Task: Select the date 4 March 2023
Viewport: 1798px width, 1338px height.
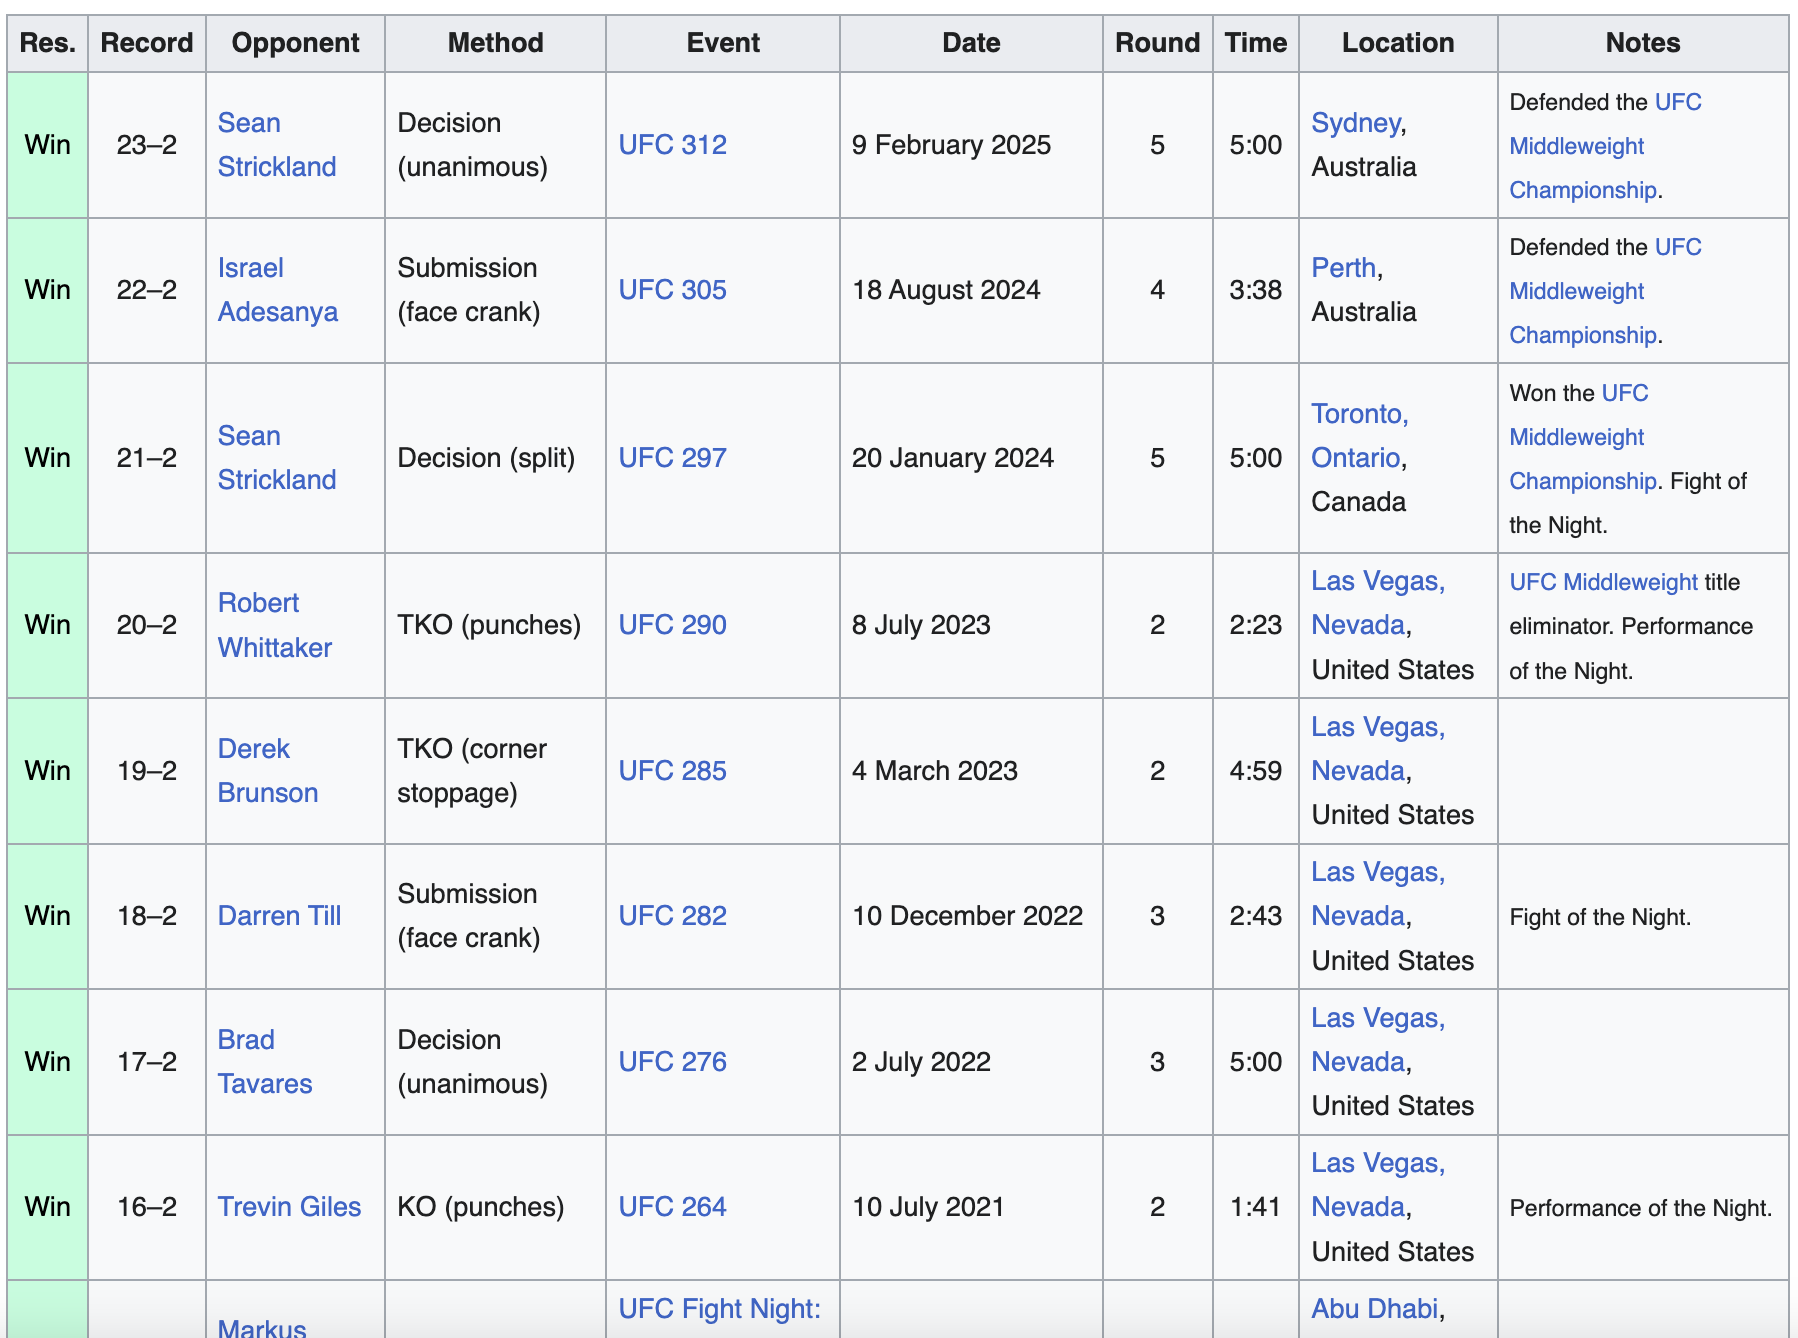Action: pyautogui.click(x=935, y=771)
